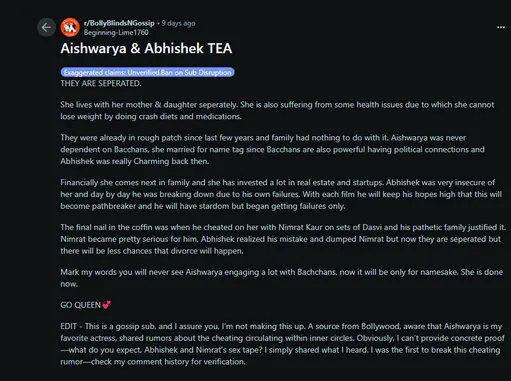The image size is (511, 381).
Task: Click the 'GO QUEEN' text
Action: (80, 305)
